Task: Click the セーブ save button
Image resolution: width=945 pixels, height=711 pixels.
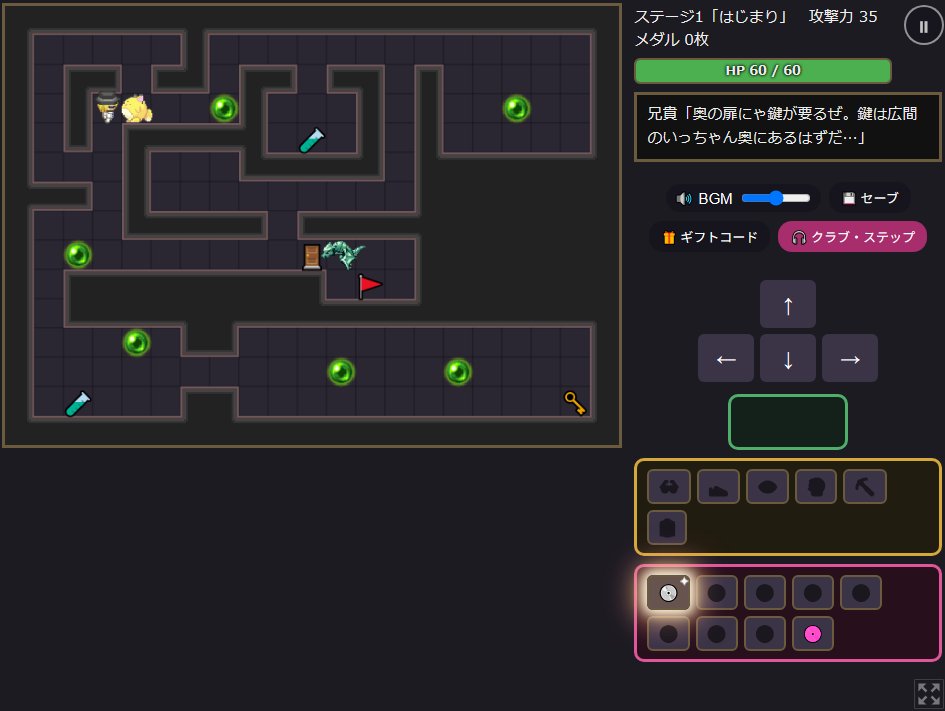Action: tap(870, 198)
